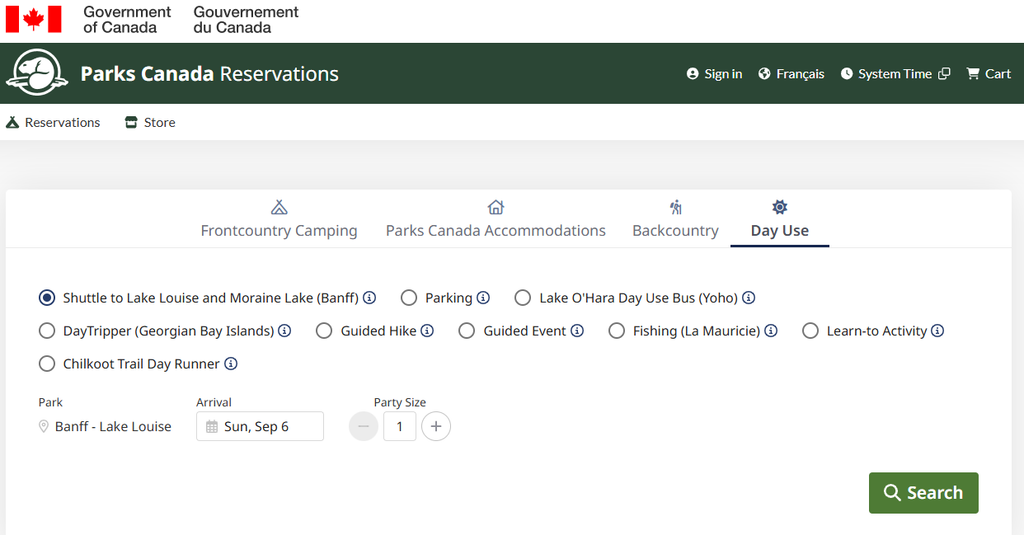Open the Banff - Lake Louise park selector
The width and height of the screenshot is (1024, 535).
point(105,427)
